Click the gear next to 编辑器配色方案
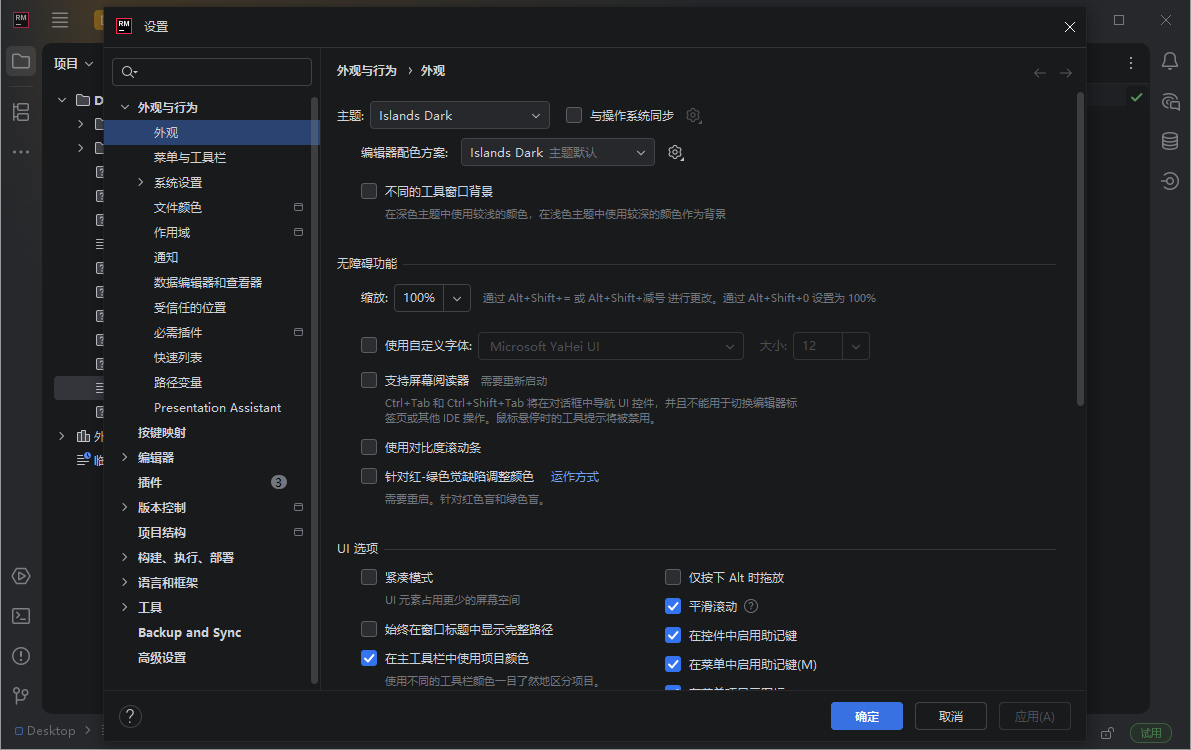The image size is (1191, 750). pos(675,152)
